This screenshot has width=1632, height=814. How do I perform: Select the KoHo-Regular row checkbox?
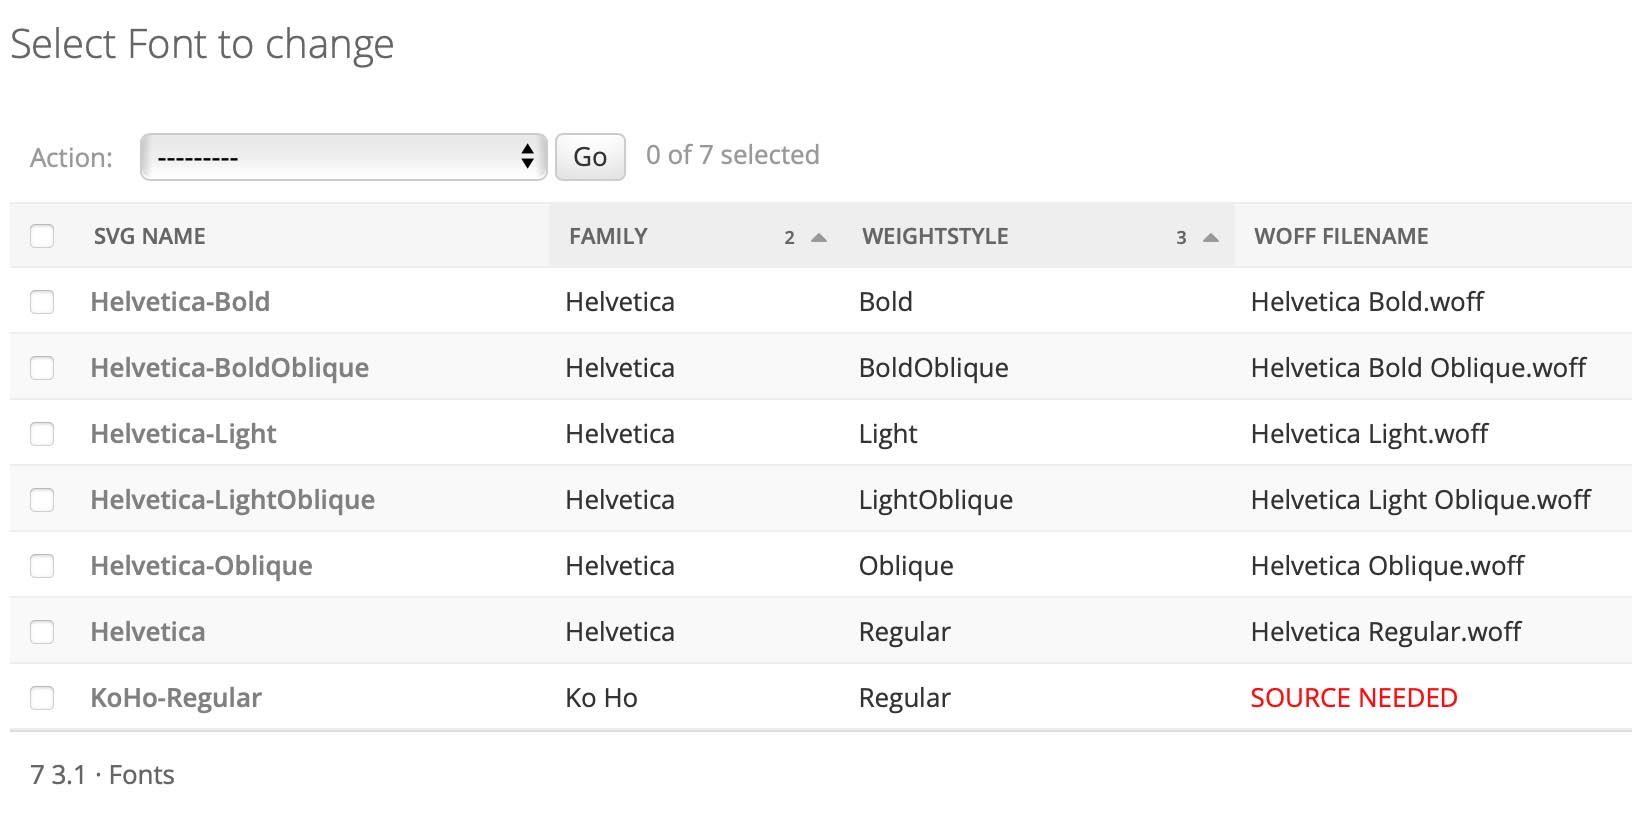tap(42, 698)
